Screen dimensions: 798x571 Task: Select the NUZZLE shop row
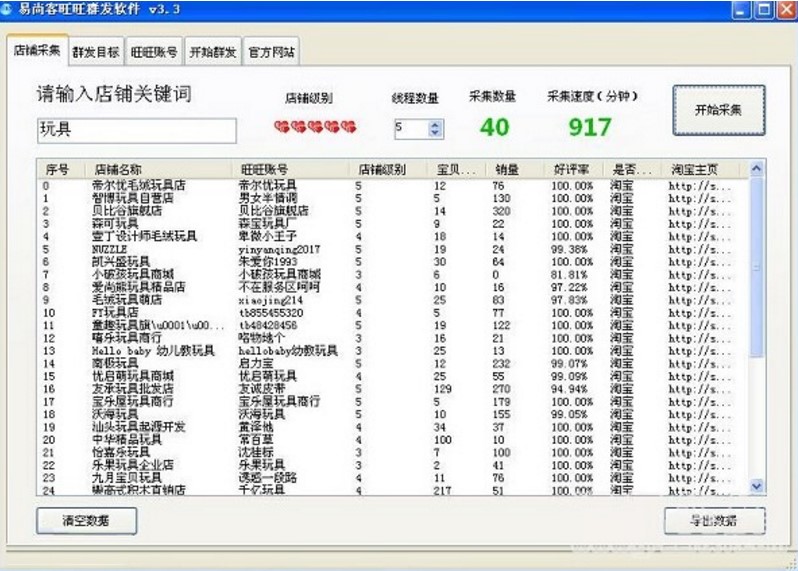392,249
